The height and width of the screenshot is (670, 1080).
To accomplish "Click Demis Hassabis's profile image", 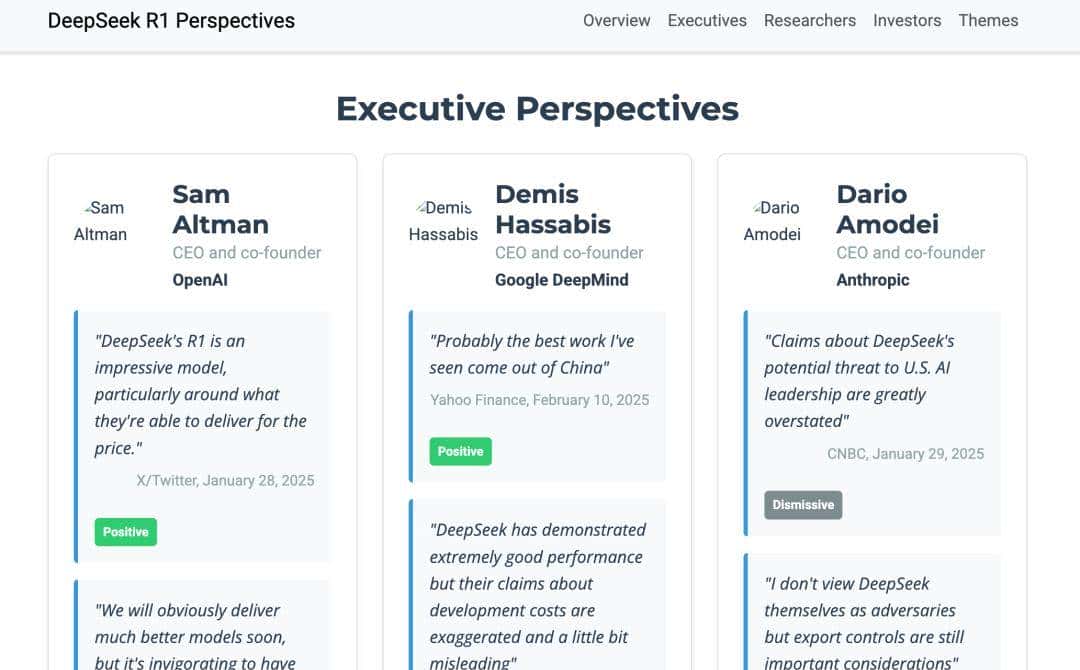I will tap(443, 221).
